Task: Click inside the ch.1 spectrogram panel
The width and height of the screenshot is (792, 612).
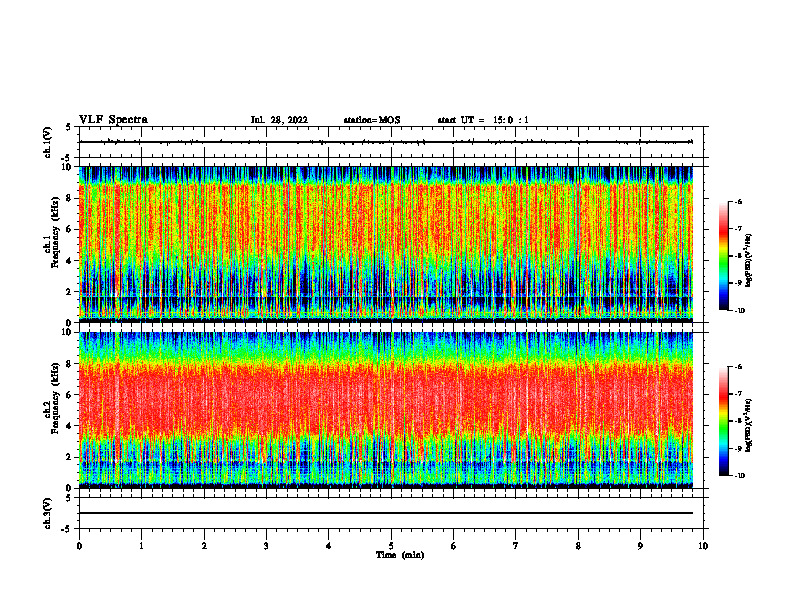Action: [x=386, y=243]
